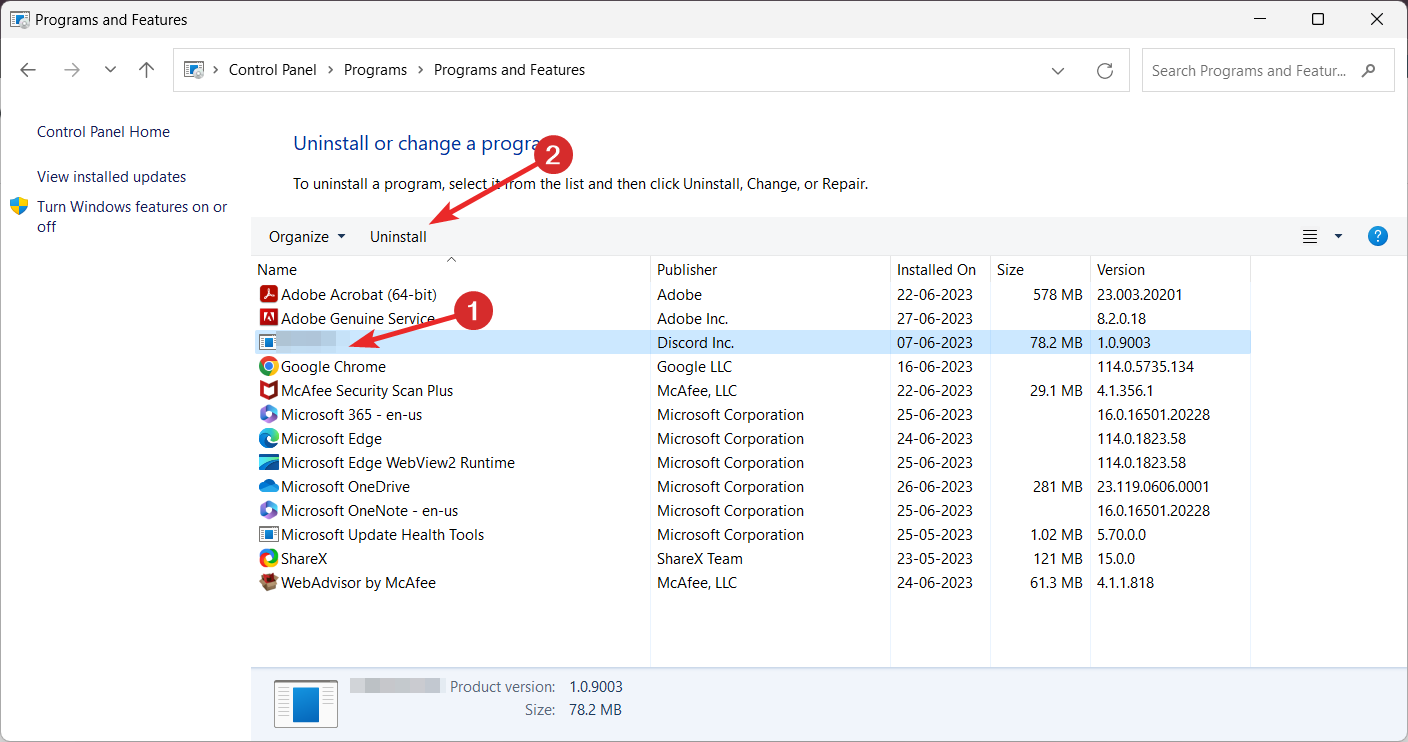Open the Organize dropdown menu

pyautogui.click(x=307, y=237)
